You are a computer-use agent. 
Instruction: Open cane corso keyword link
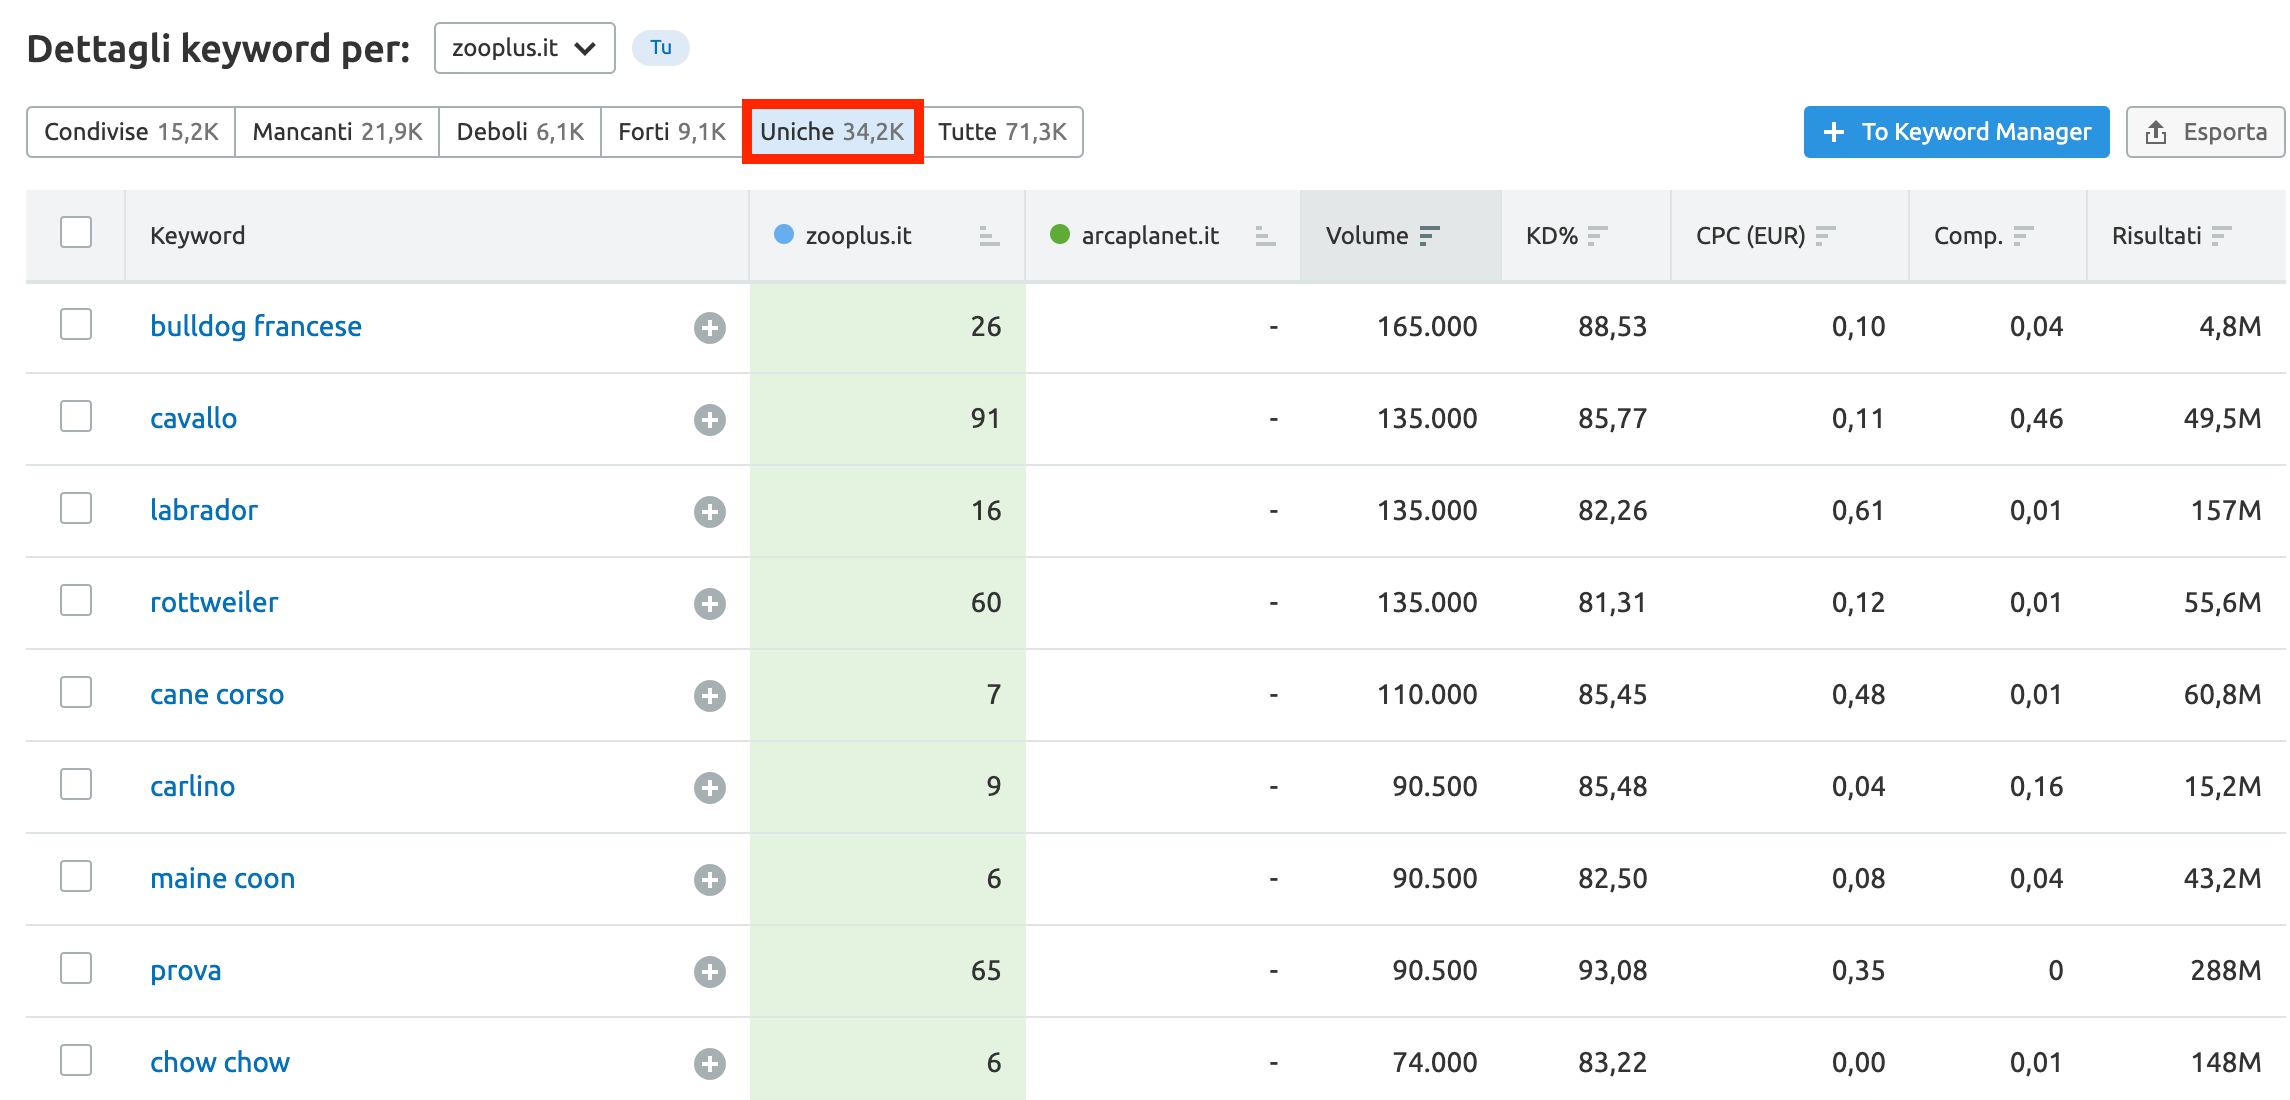click(x=217, y=695)
